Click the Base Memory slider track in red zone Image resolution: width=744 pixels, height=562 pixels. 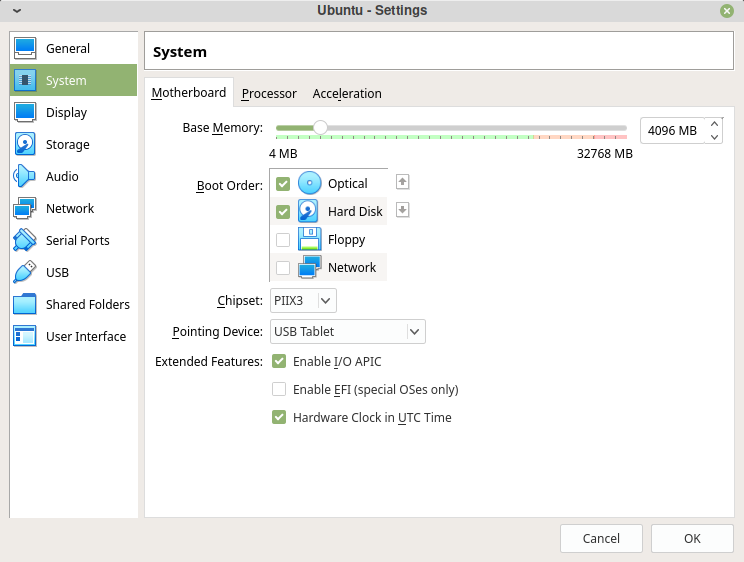pyautogui.click(x=610, y=128)
